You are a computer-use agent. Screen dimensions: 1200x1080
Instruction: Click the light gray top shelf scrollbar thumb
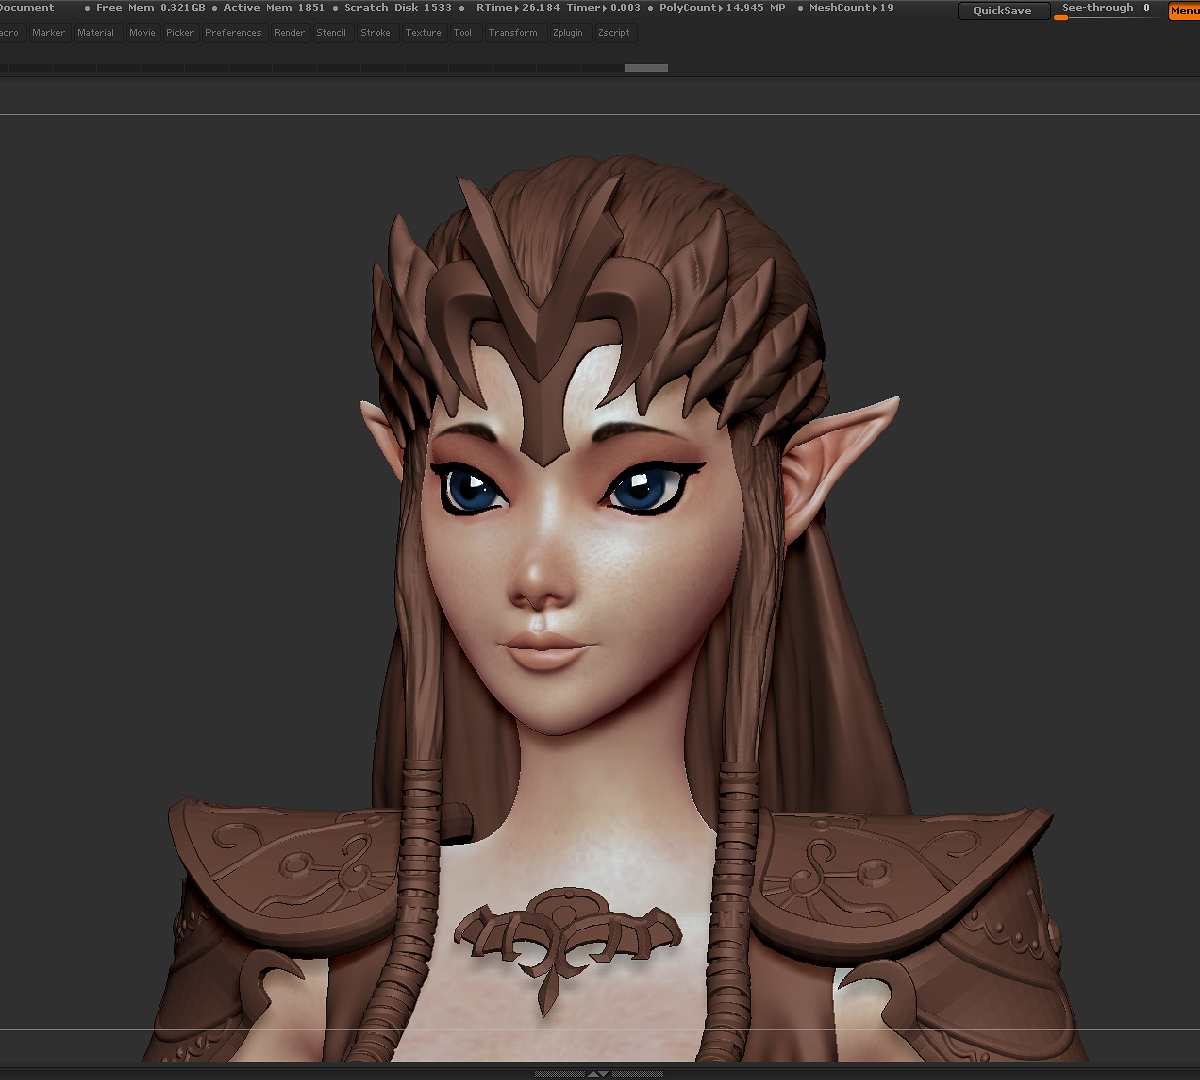[x=646, y=68]
